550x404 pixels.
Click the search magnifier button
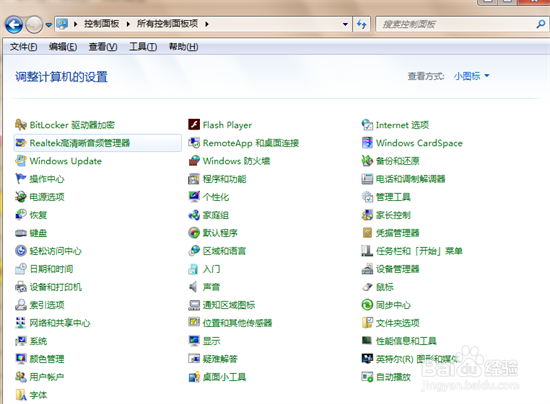click(x=541, y=24)
